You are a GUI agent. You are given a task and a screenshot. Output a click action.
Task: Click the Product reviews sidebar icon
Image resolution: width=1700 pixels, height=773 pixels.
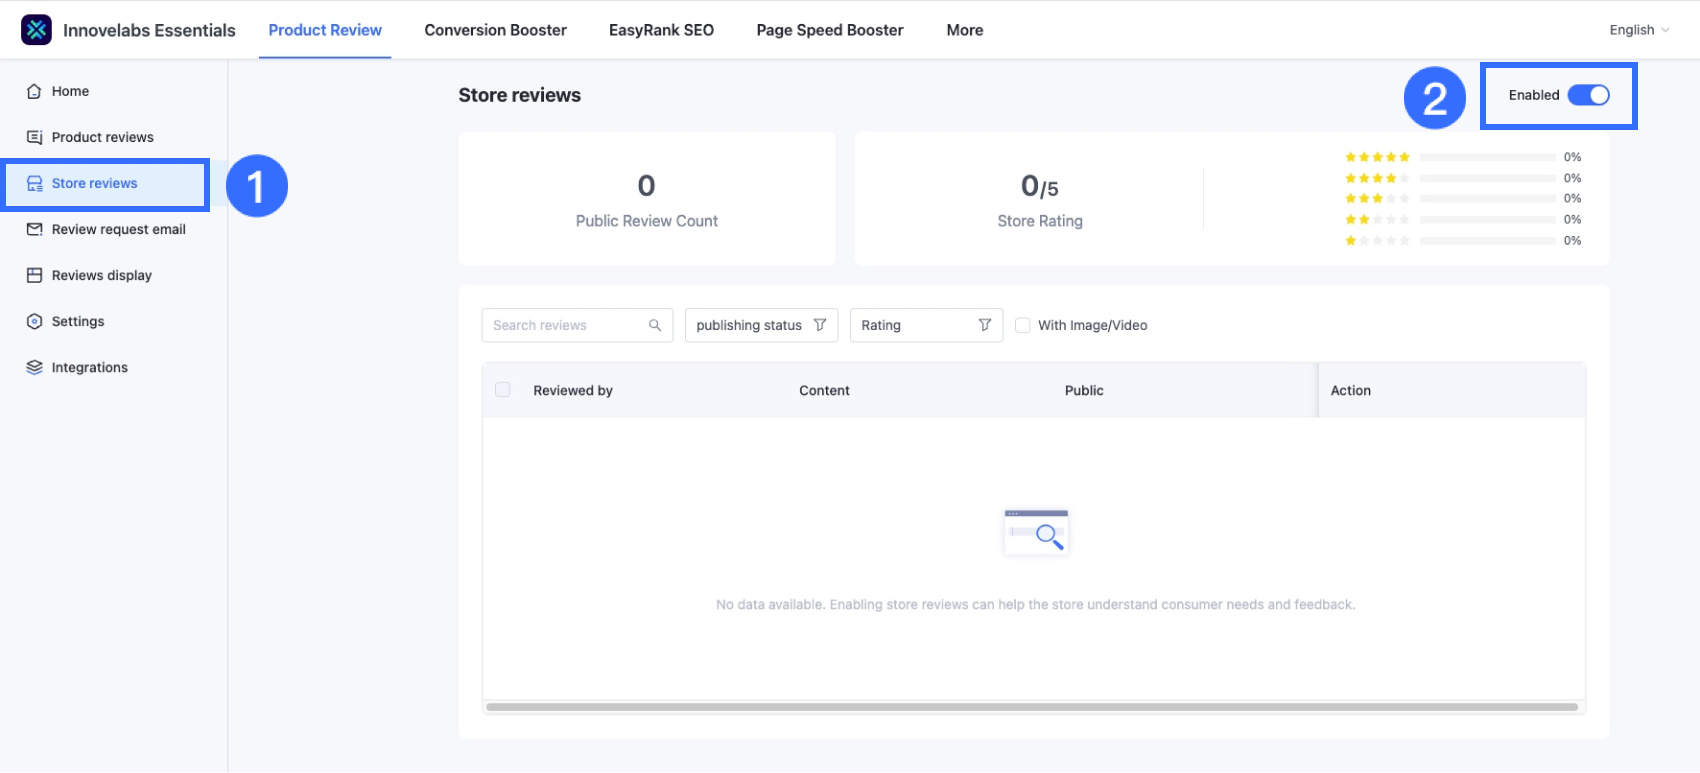(34, 137)
